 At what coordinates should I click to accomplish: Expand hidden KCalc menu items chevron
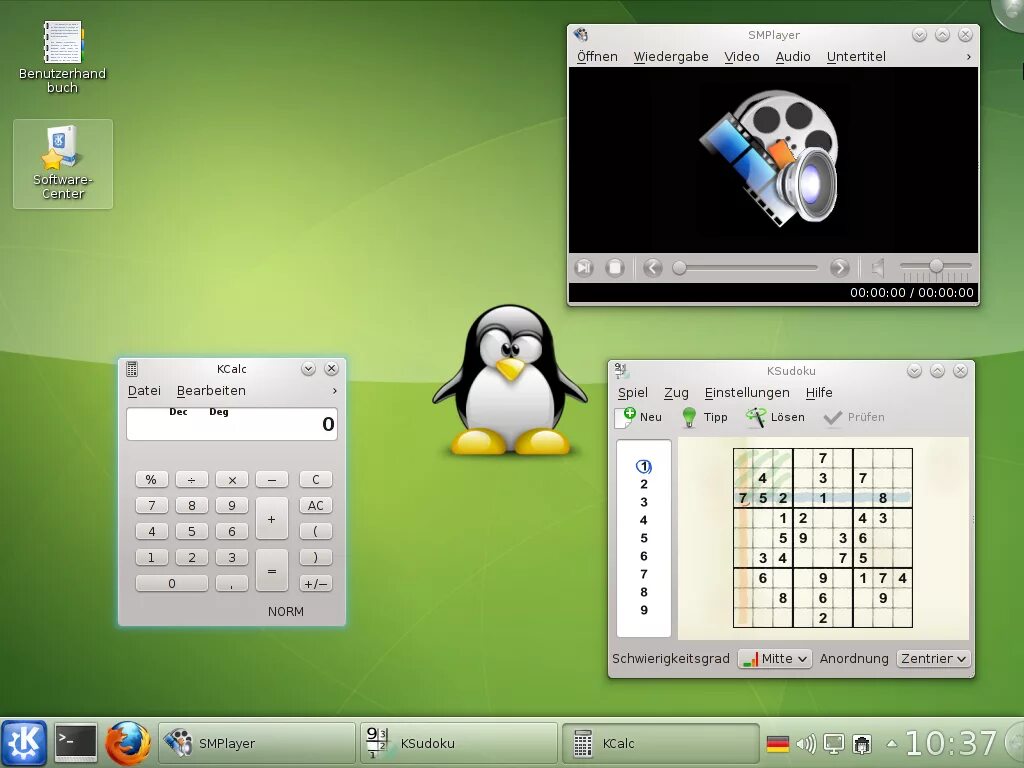pos(335,391)
